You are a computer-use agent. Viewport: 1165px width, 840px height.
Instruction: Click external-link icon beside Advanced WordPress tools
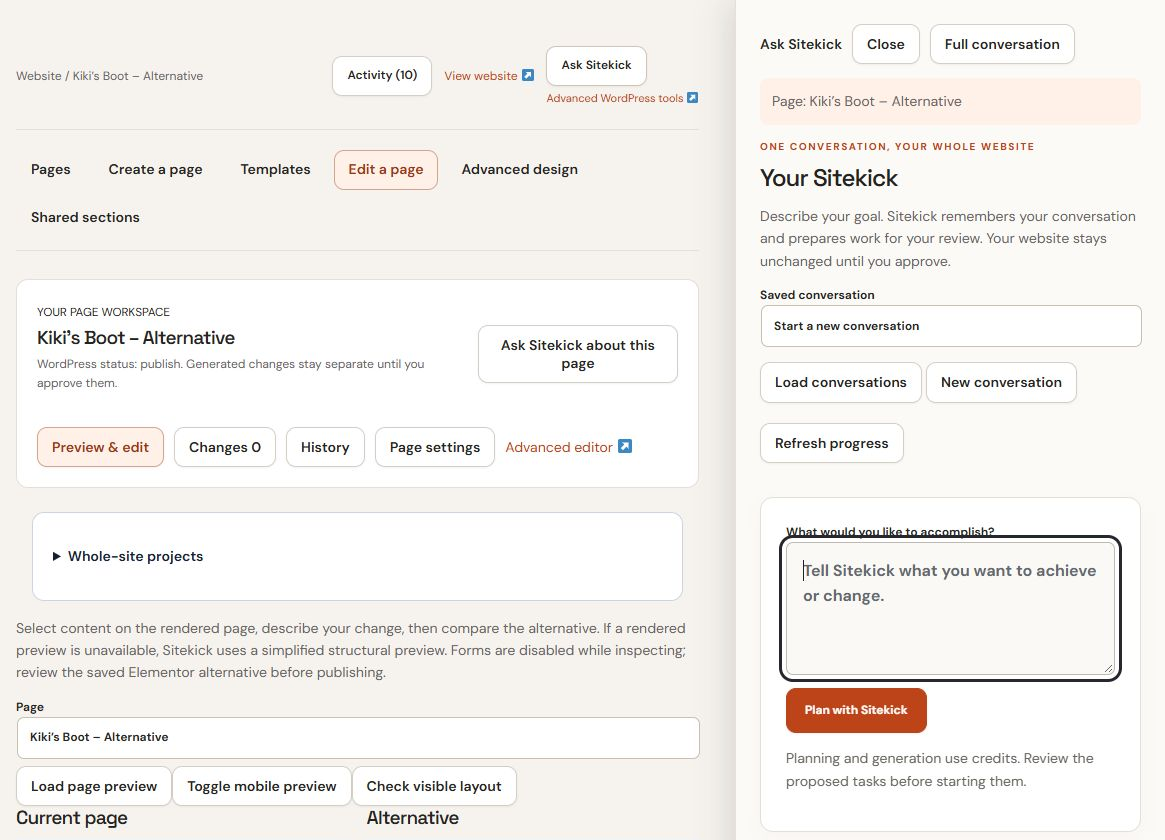(692, 97)
